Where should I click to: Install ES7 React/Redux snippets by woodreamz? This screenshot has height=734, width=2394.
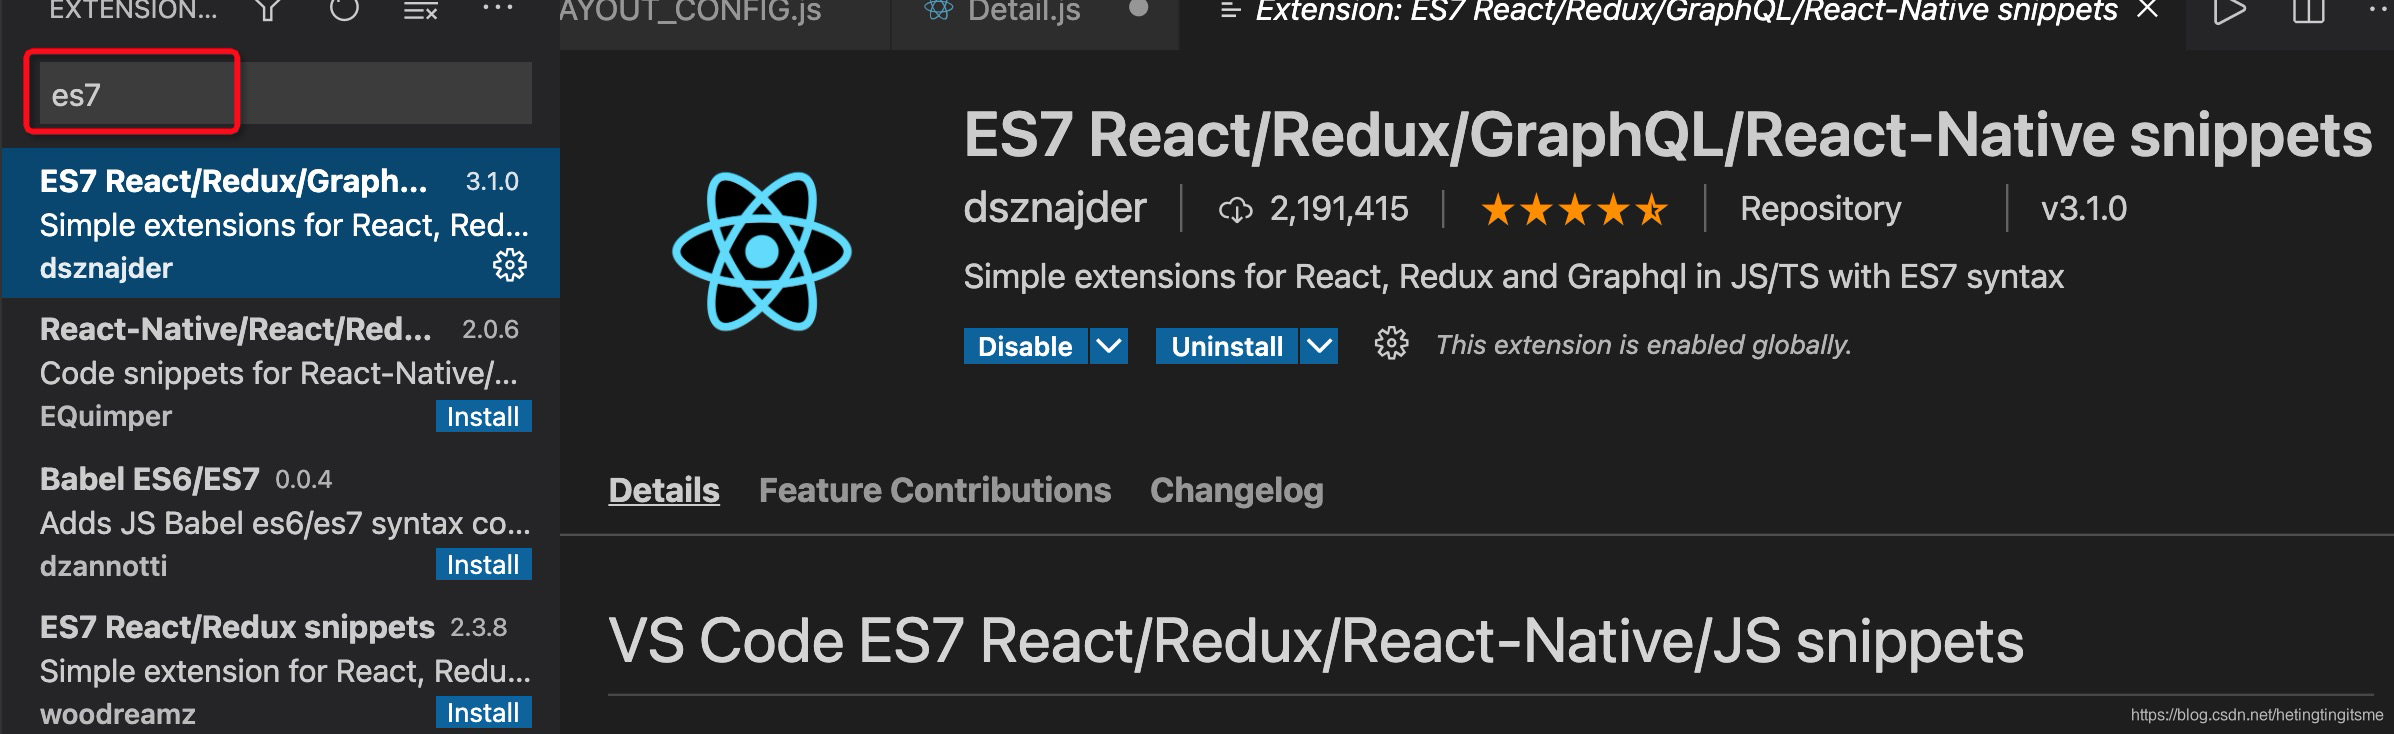(x=483, y=713)
